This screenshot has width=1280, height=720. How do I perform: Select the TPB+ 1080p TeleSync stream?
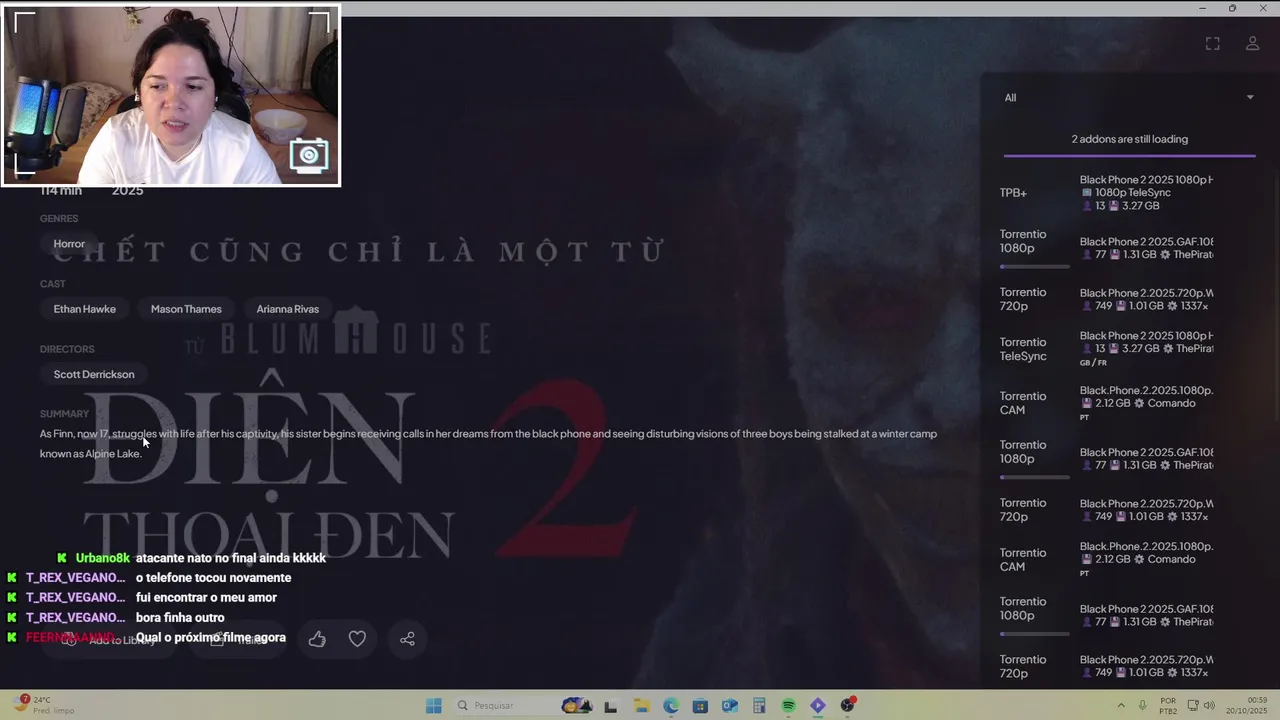(1106, 193)
